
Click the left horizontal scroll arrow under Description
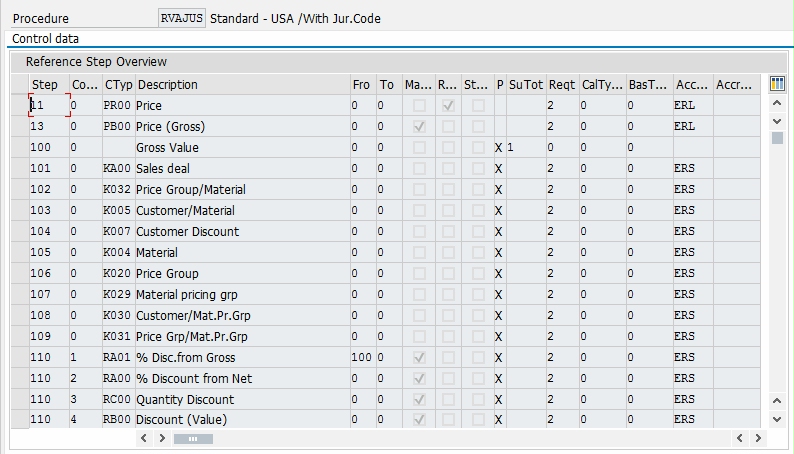pyautogui.click(x=144, y=438)
